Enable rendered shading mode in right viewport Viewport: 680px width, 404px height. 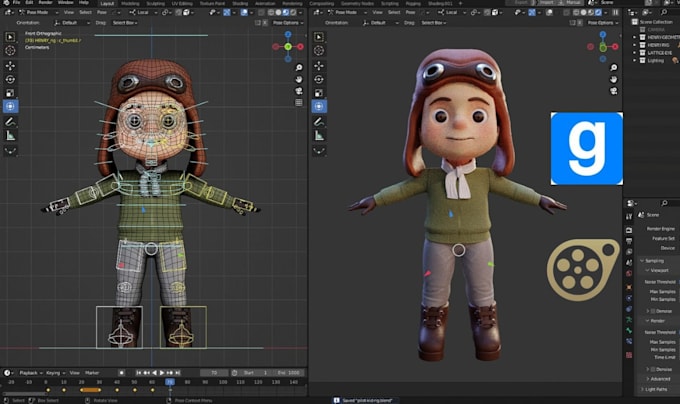point(598,13)
